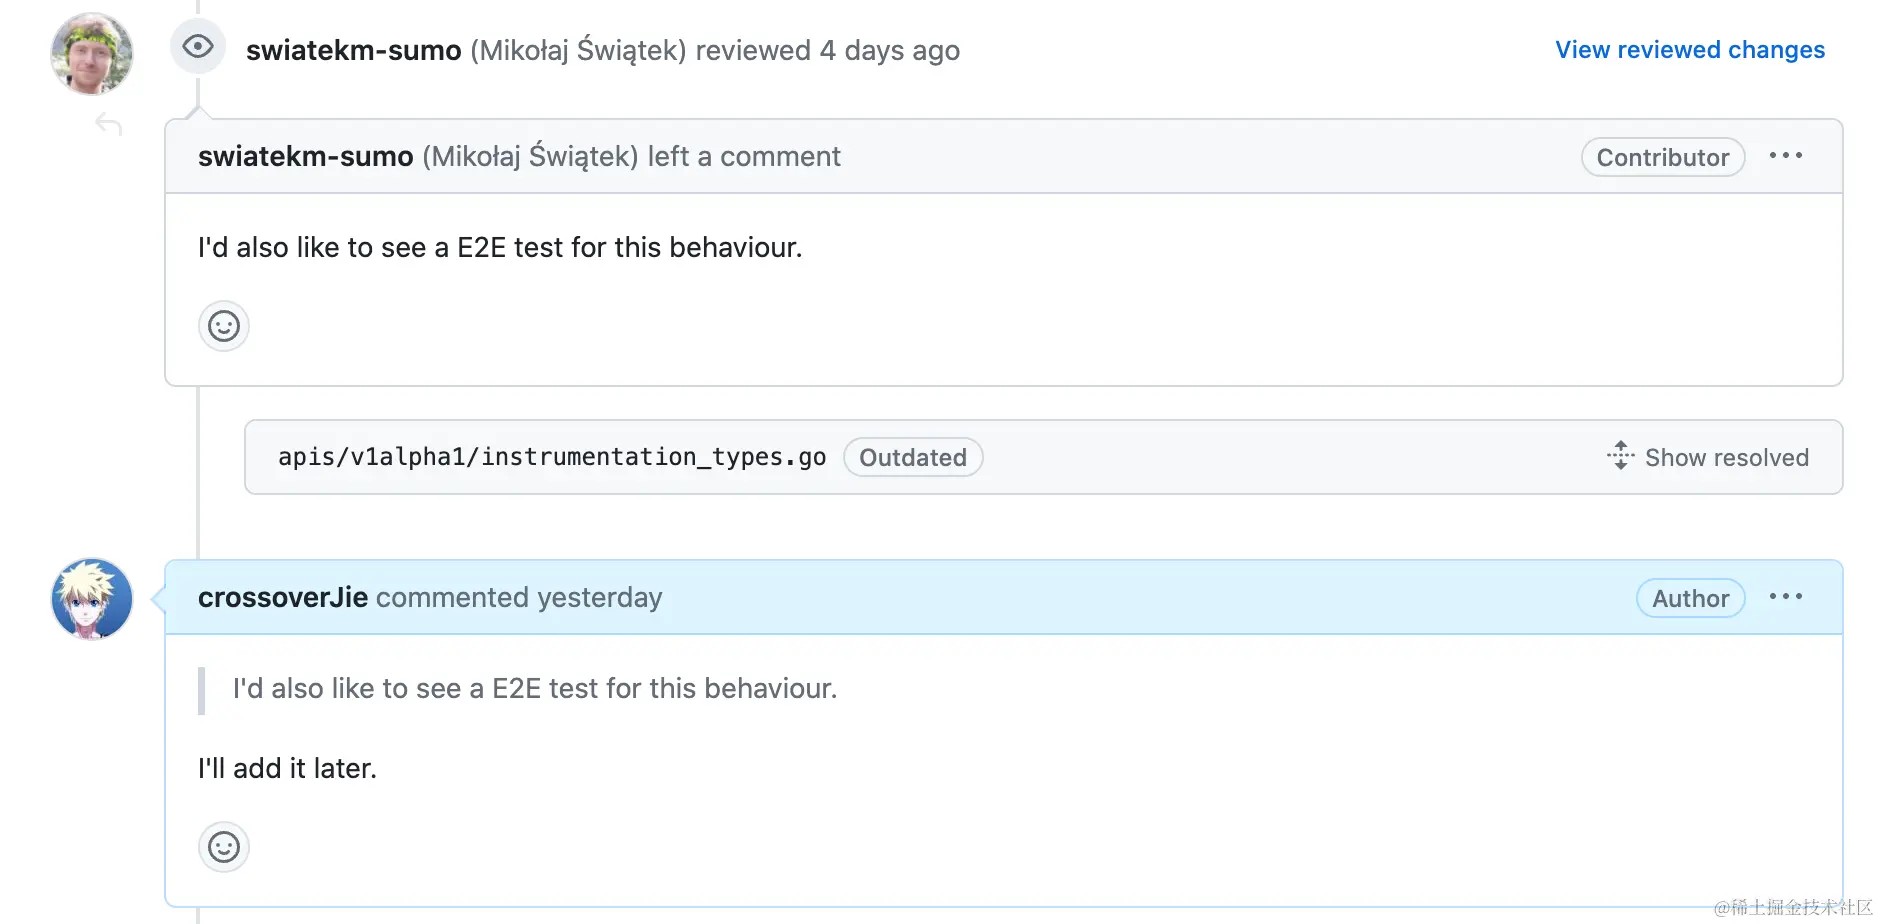Click crossoverJie's anime avatar image
The width and height of the screenshot is (1880, 924).
pos(92,599)
